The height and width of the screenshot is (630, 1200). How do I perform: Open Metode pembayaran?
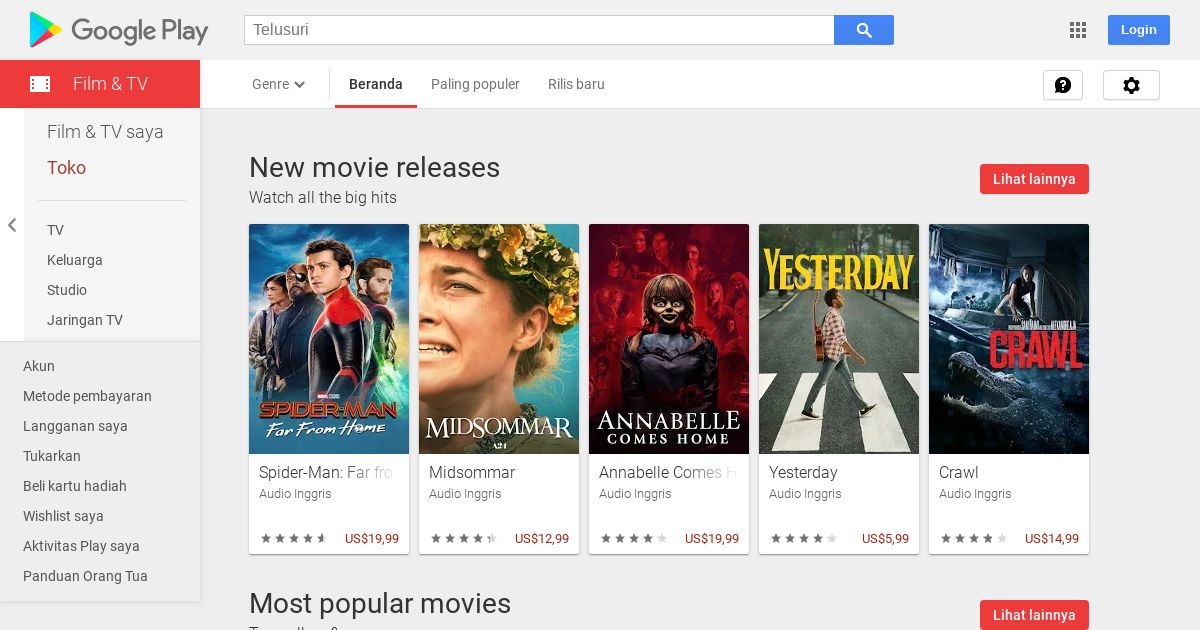tap(87, 396)
